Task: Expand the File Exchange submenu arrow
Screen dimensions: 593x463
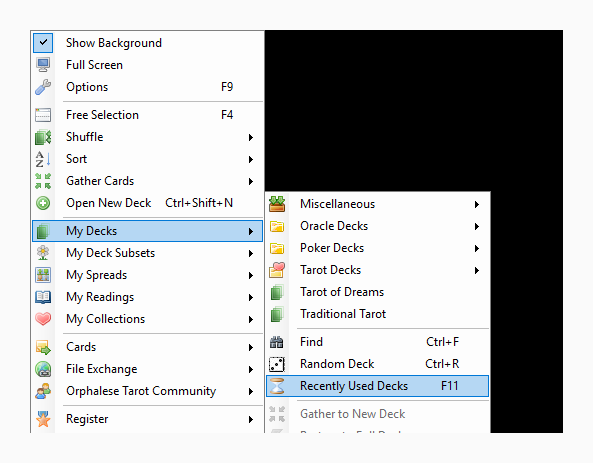Action: pyautogui.click(x=251, y=369)
